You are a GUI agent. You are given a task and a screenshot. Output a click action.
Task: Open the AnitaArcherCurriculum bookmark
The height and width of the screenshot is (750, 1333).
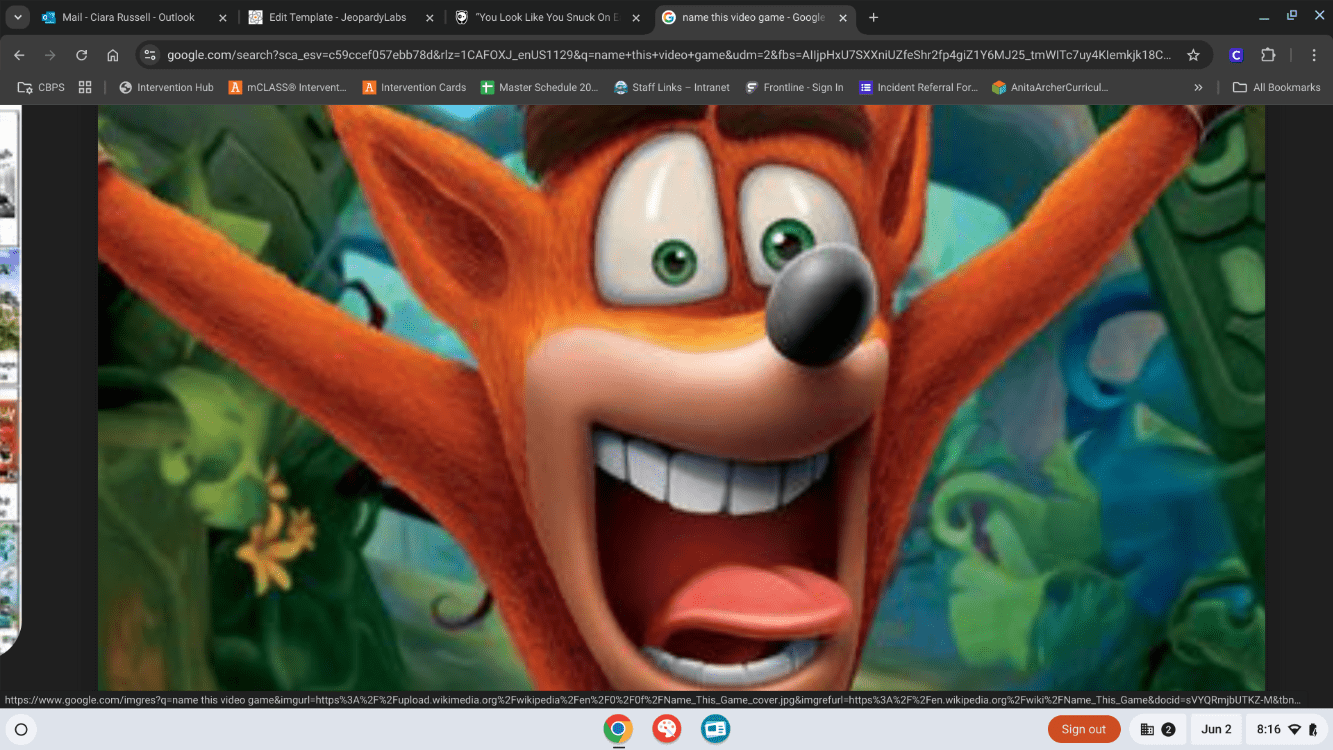1049,87
